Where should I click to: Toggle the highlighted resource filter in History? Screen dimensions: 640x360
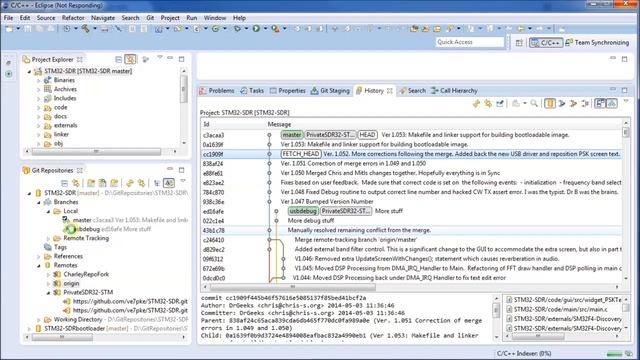(x=550, y=103)
